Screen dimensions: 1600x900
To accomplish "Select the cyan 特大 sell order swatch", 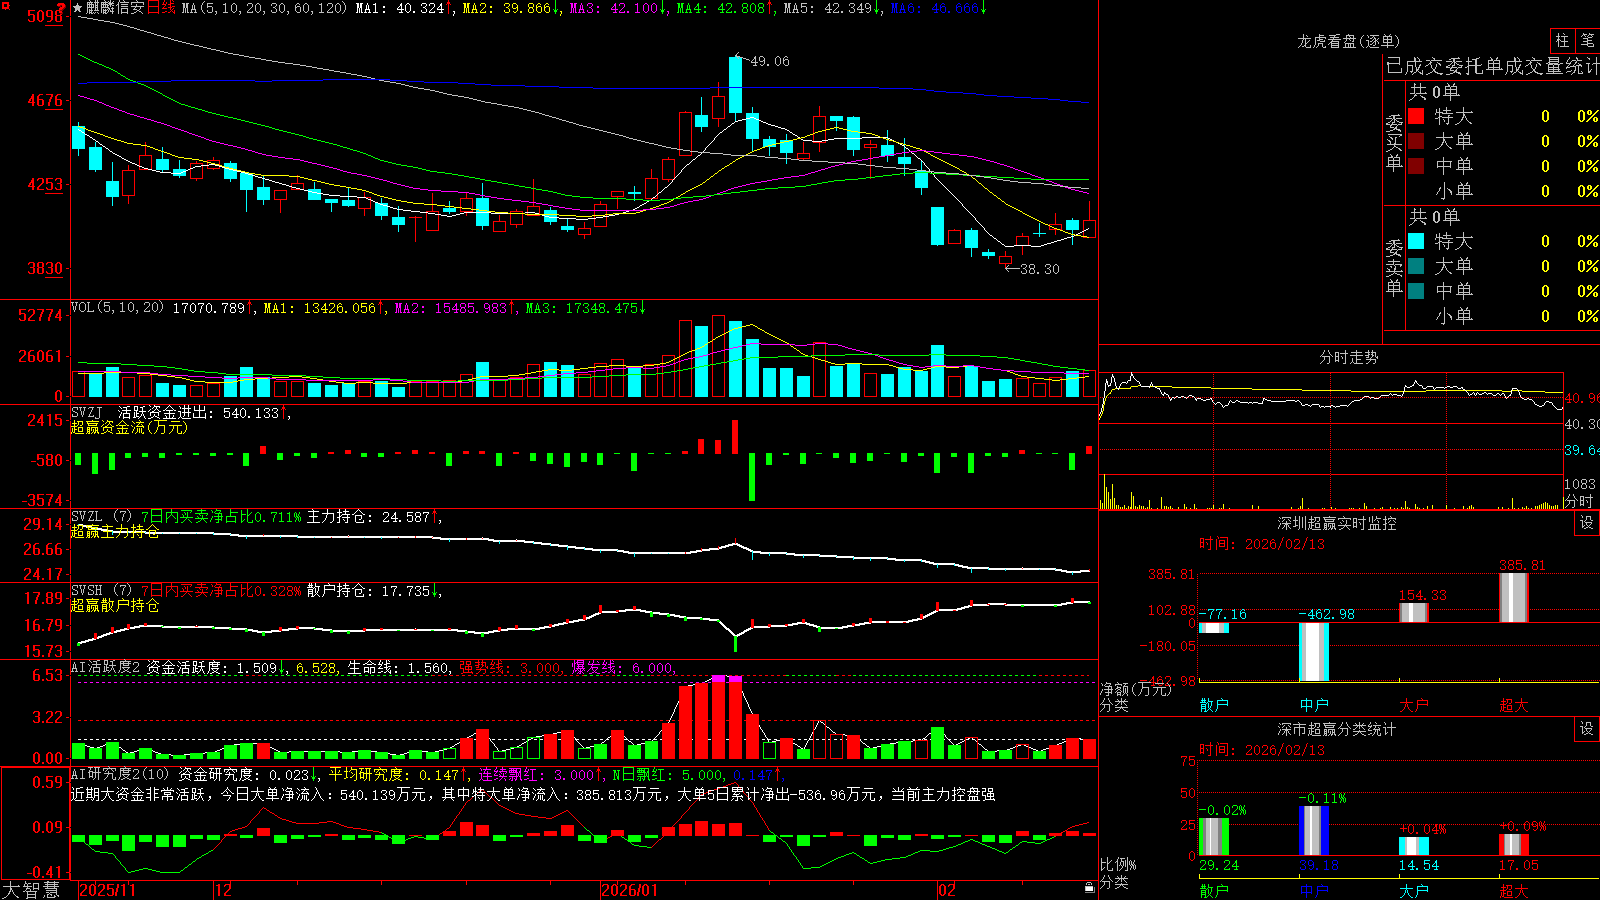I will pyautogui.click(x=1416, y=241).
